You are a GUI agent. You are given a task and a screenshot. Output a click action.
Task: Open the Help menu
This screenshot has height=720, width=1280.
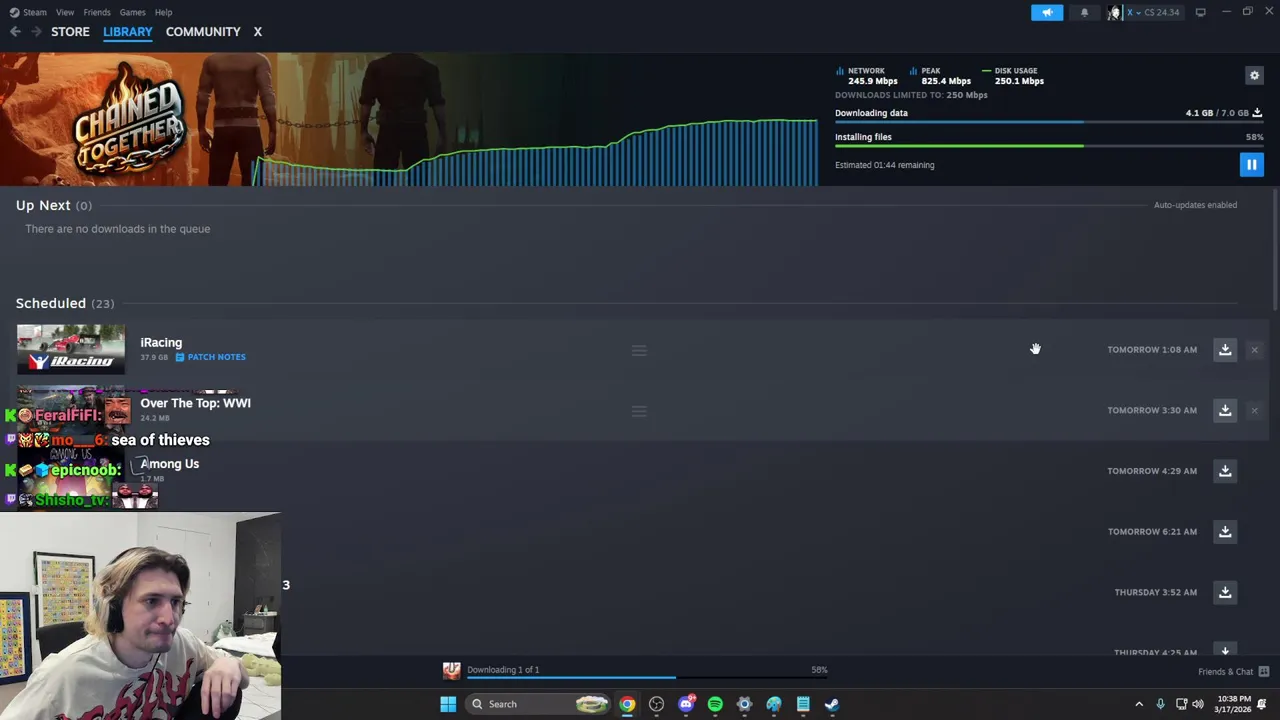pyautogui.click(x=164, y=12)
